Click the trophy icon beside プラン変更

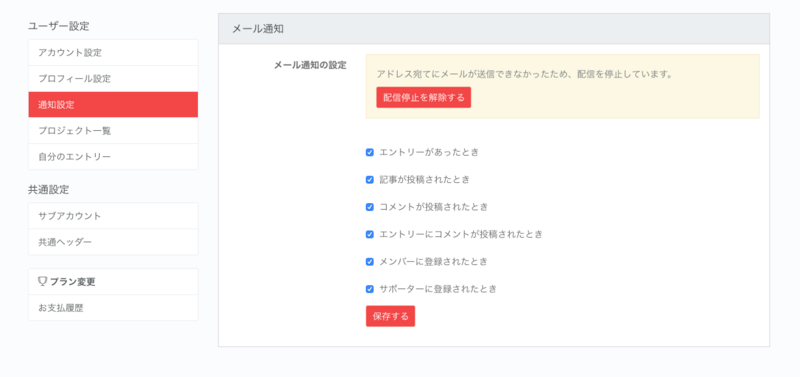pyautogui.click(x=42, y=282)
